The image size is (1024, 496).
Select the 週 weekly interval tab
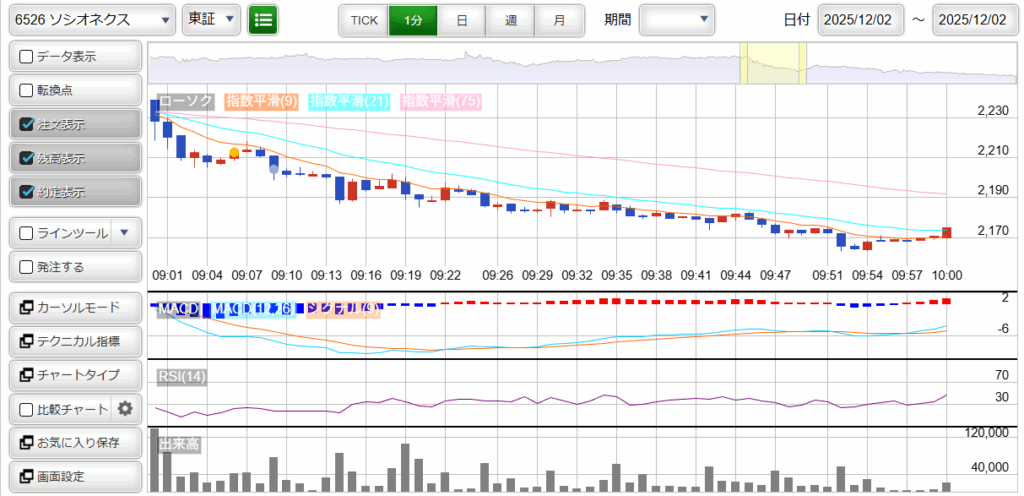(x=510, y=20)
